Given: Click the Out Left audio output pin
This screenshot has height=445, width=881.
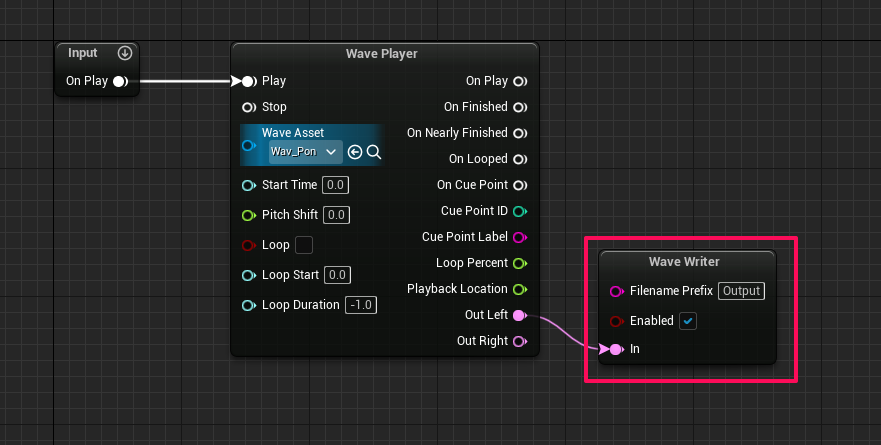Looking at the screenshot, I should pos(520,315).
